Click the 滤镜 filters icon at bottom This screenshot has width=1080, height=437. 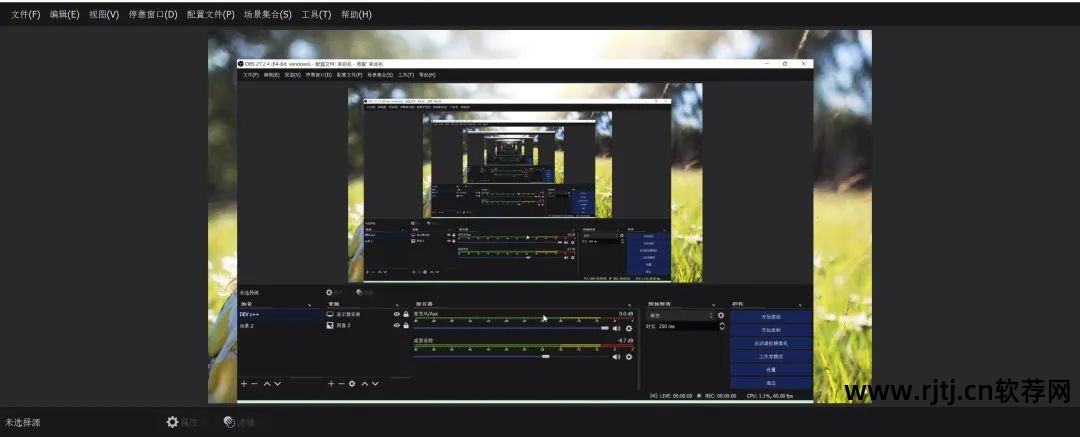(229, 422)
